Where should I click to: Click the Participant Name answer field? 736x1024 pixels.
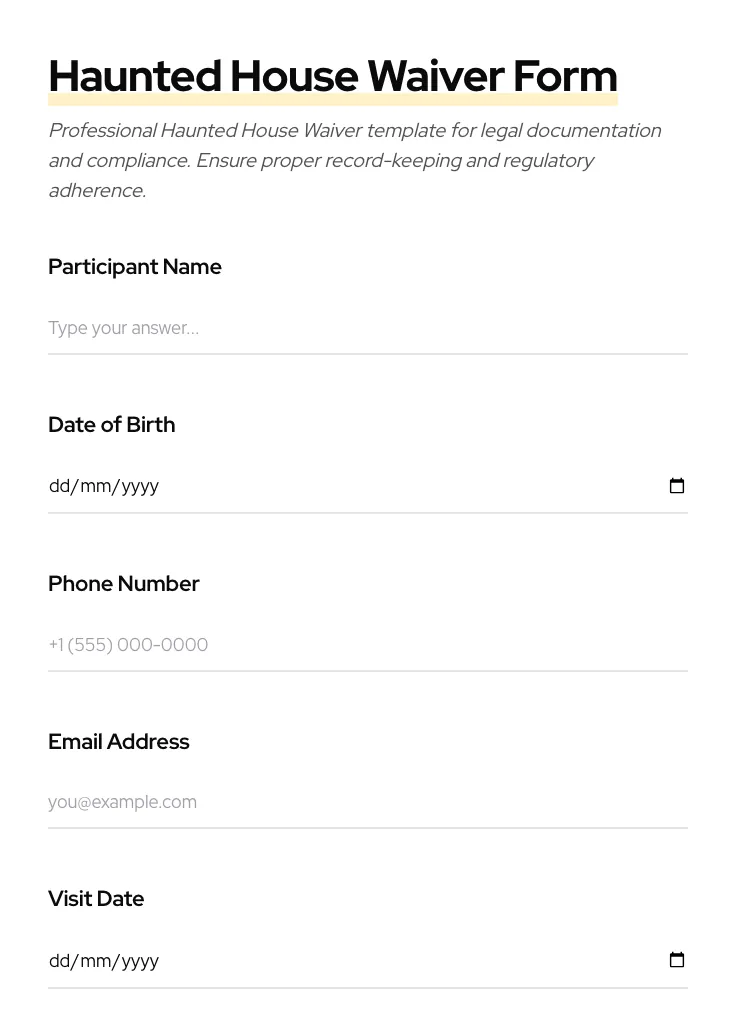point(367,328)
